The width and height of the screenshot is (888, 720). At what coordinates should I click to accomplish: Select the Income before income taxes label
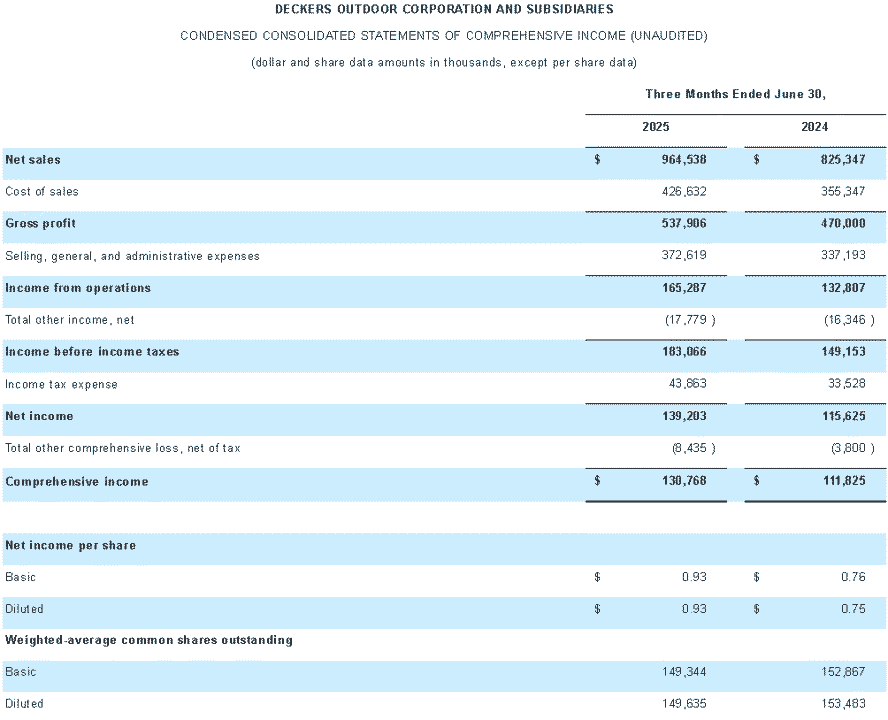tap(92, 352)
